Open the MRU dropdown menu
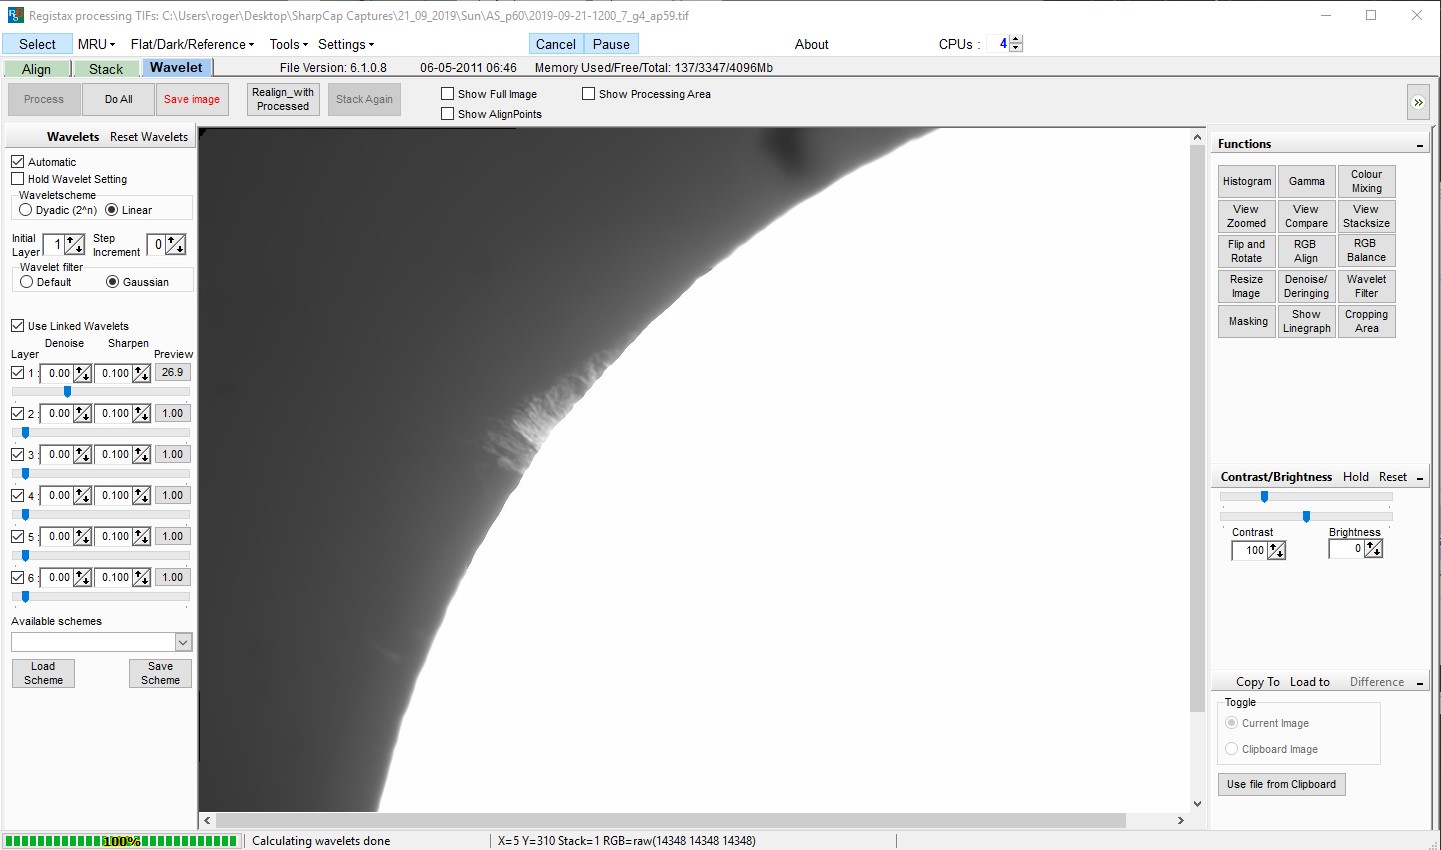The height and width of the screenshot is (850, 1441). pyautogui.click(x=97, y=44)
